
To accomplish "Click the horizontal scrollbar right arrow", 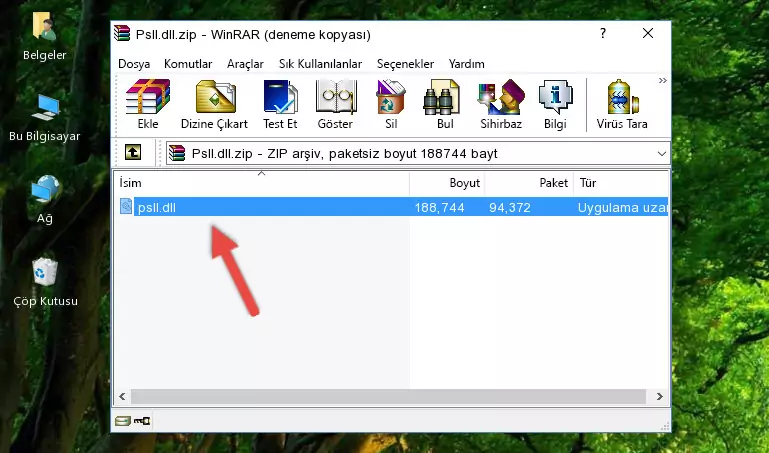I will [660, 396].
